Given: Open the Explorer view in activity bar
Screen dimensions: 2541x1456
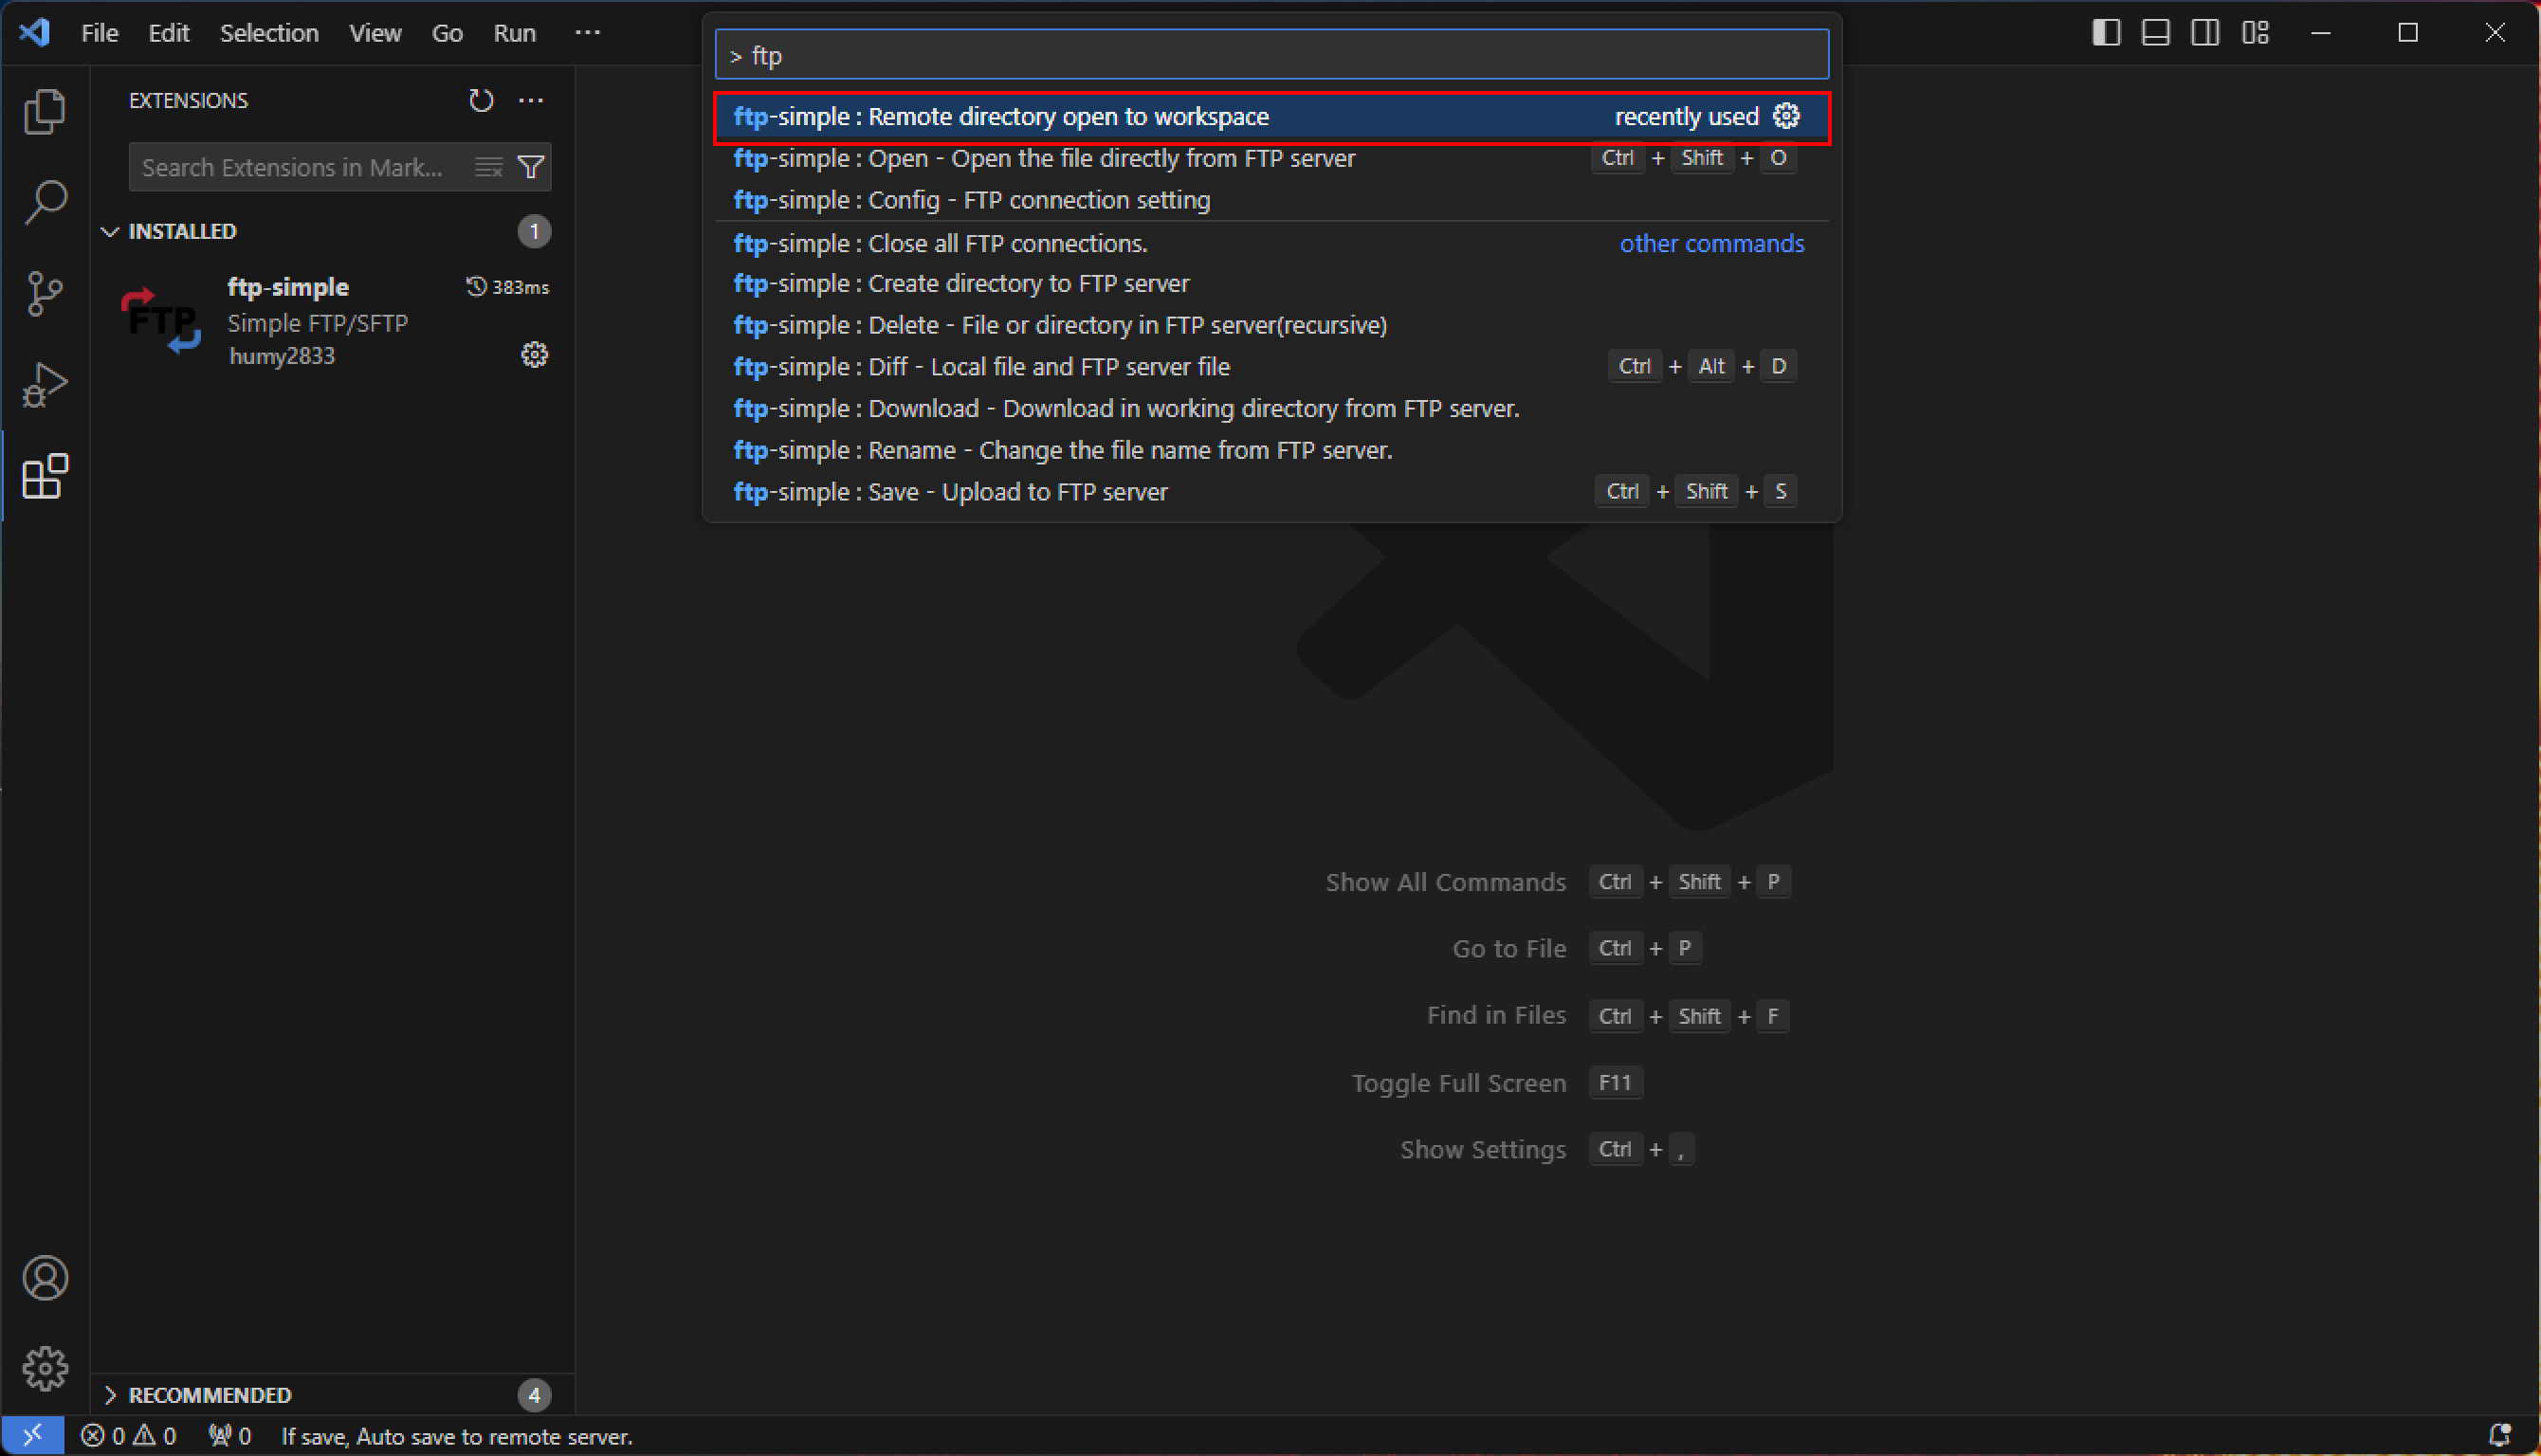Looking at the screenshot, I should click(44, 111).
